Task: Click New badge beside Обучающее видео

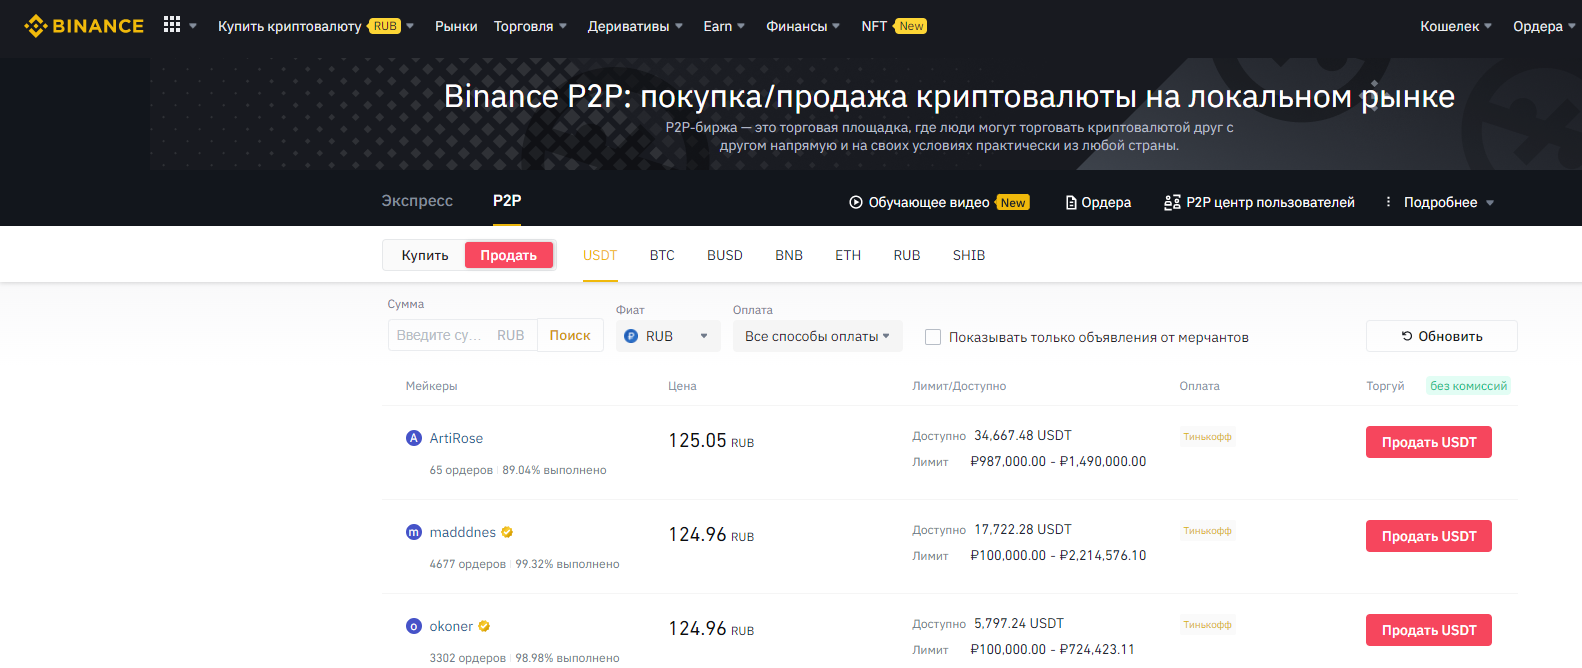Action: (x=1013, y=202)
